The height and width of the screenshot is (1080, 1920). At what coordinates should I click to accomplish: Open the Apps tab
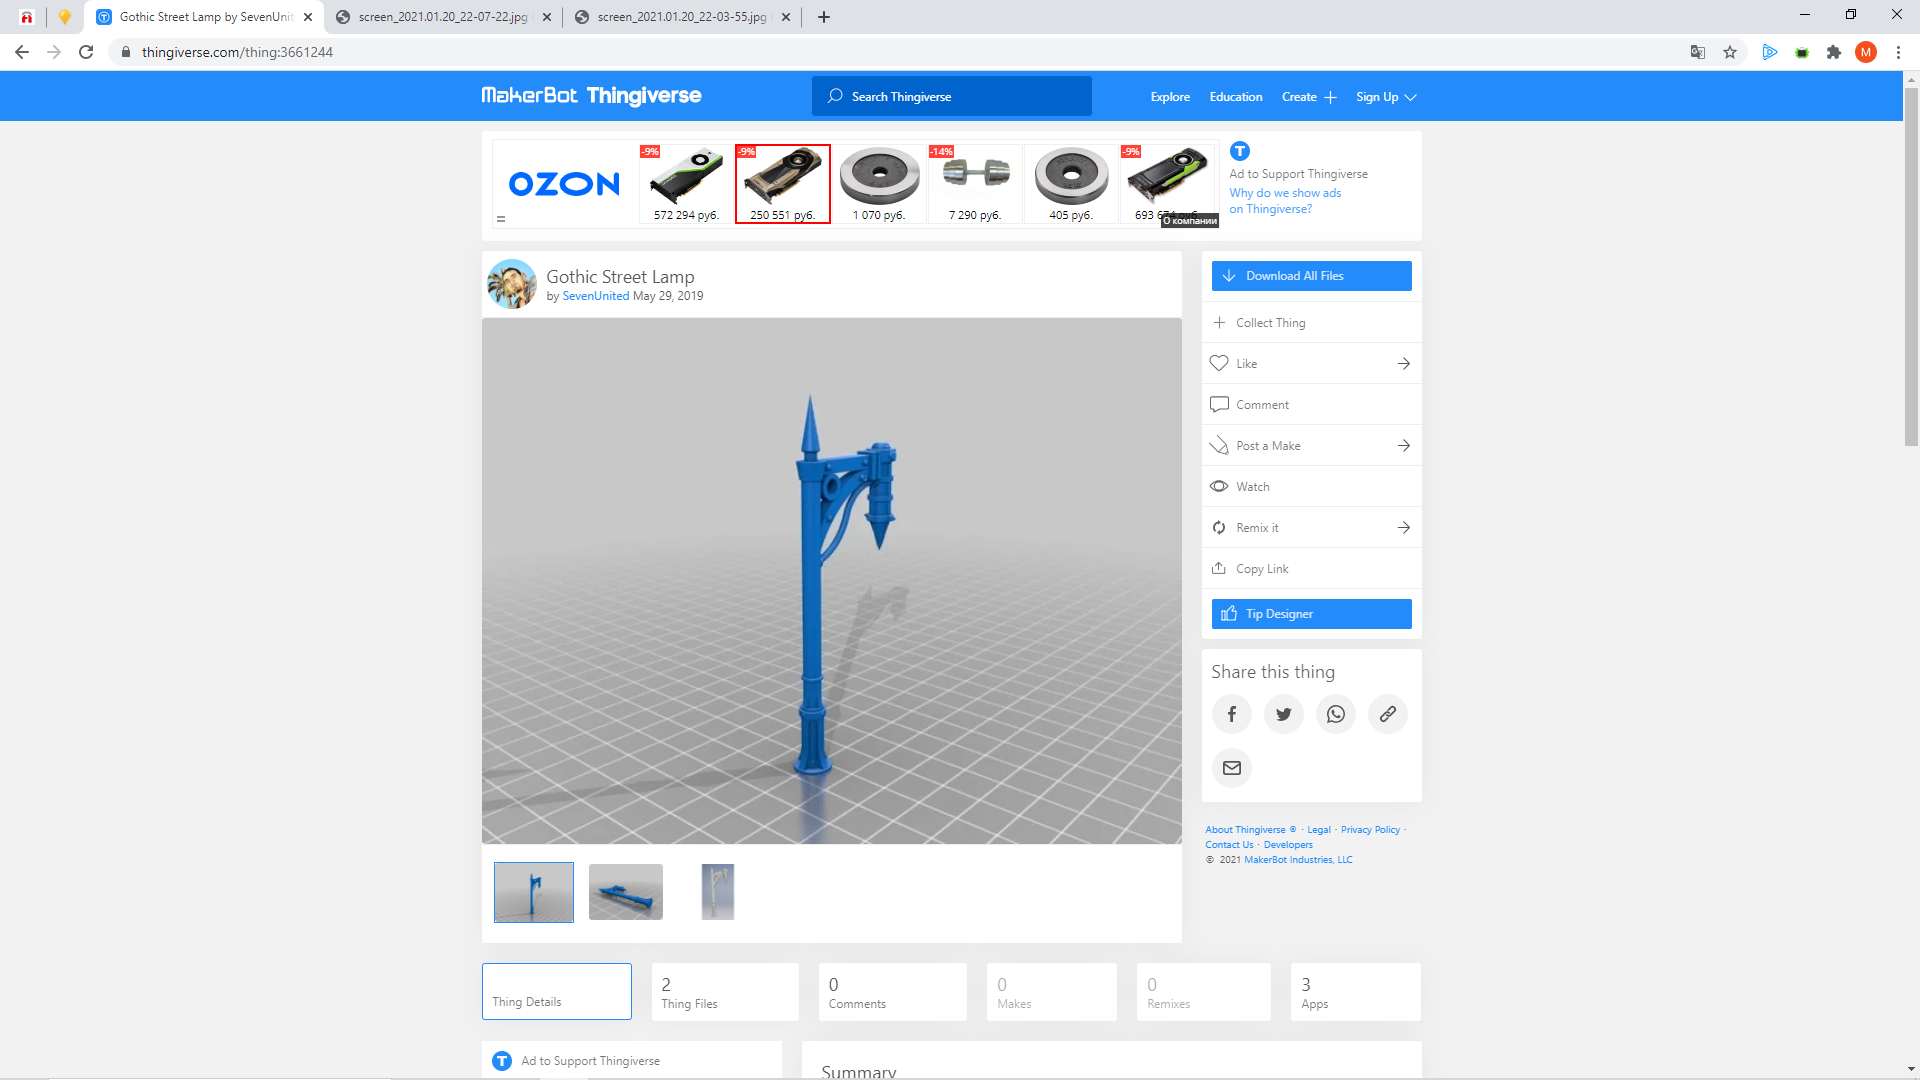1354,992
